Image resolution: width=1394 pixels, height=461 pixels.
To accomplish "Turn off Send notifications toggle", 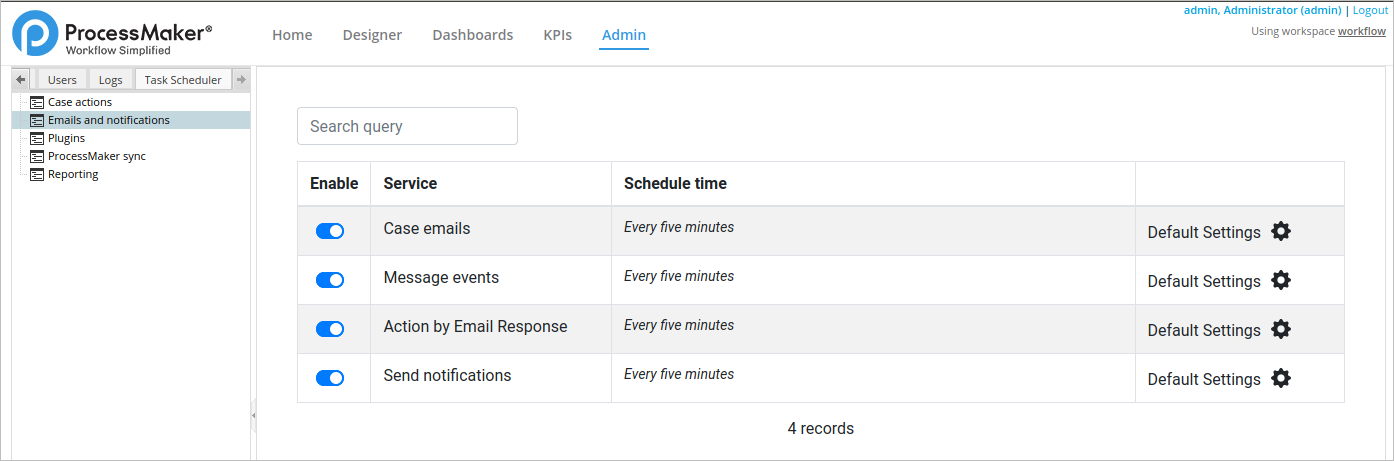I will point(330,378).
